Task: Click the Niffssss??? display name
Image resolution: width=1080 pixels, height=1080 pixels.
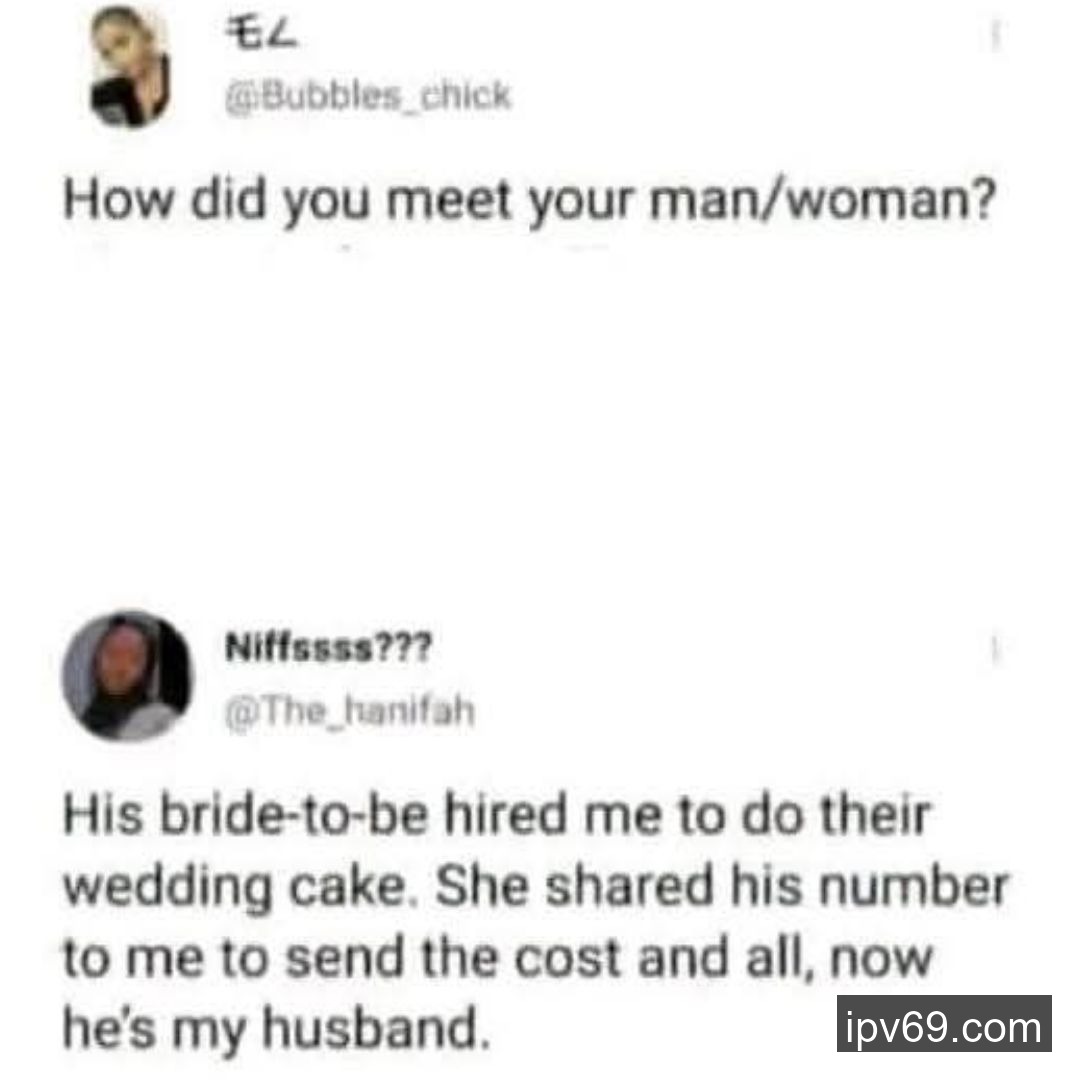Action: click(x=329, y=647)
